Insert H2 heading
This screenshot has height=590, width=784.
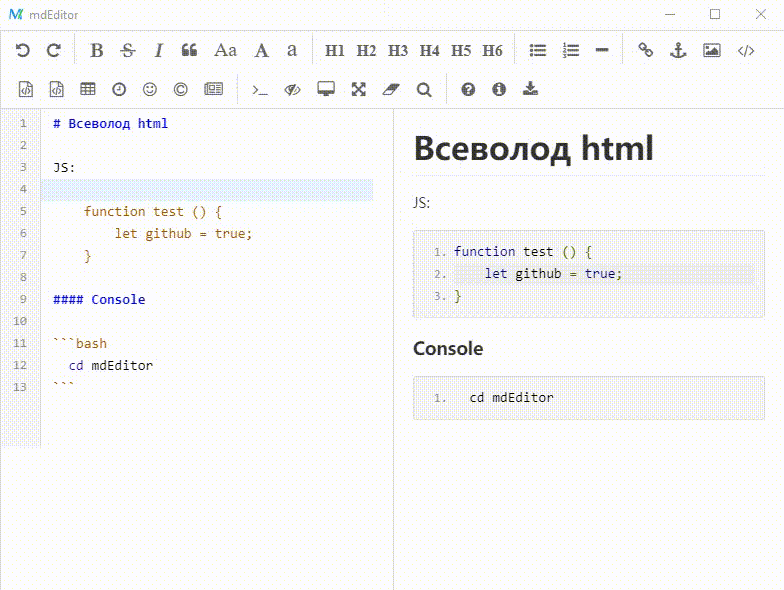366,50
